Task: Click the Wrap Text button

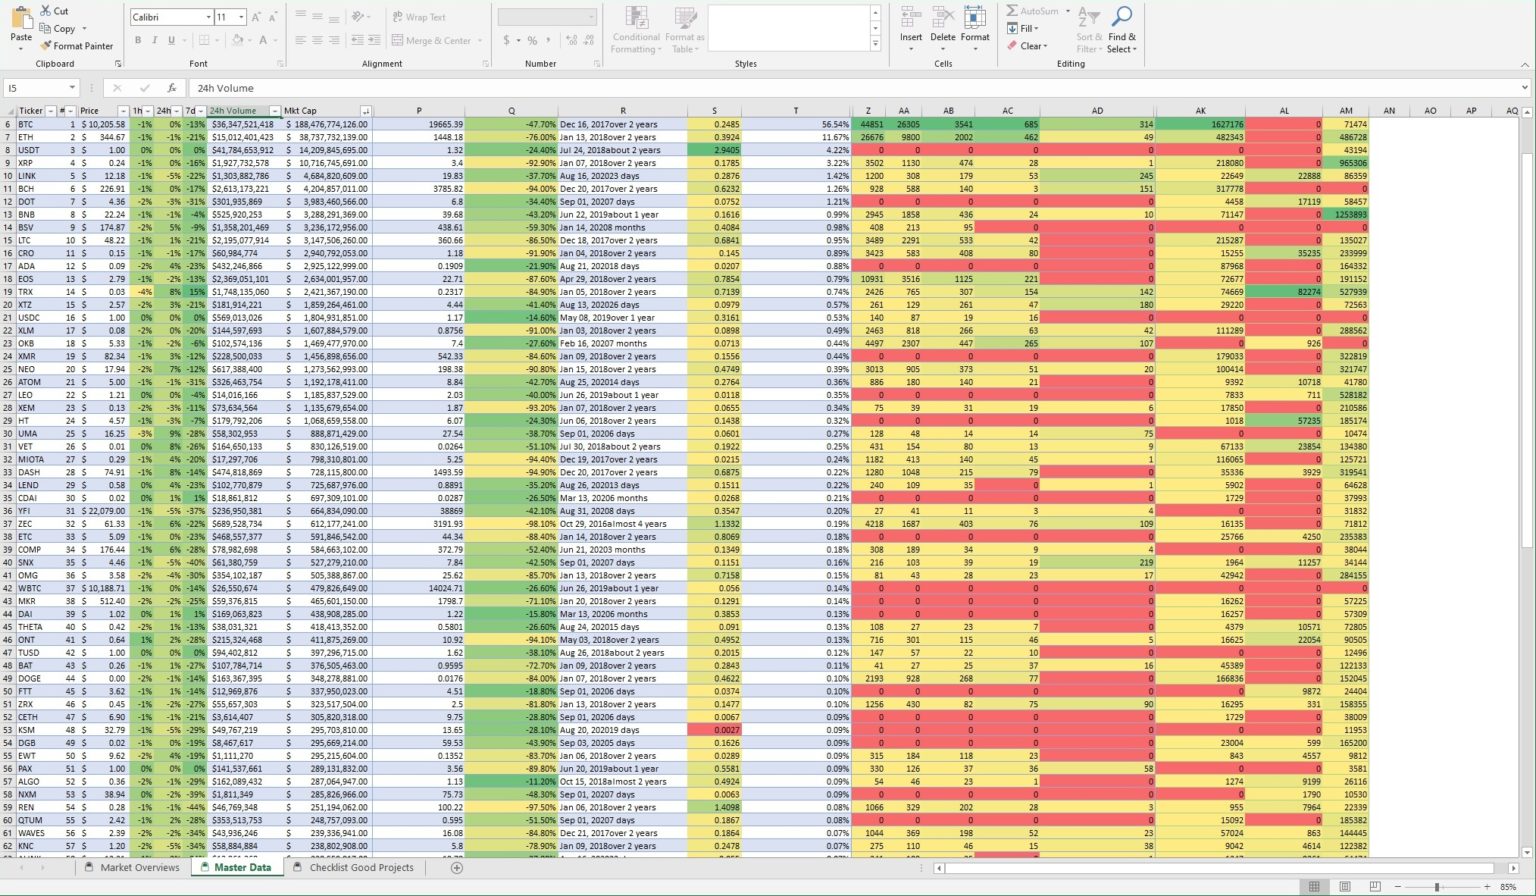Action: click(419, 17)
